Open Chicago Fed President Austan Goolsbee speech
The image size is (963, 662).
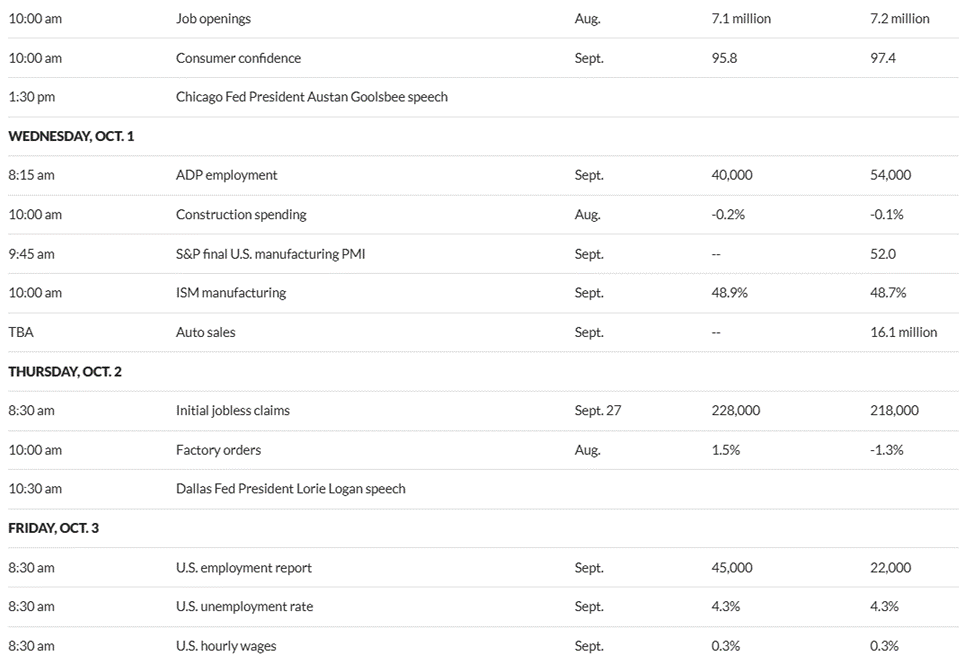[311, 97]
